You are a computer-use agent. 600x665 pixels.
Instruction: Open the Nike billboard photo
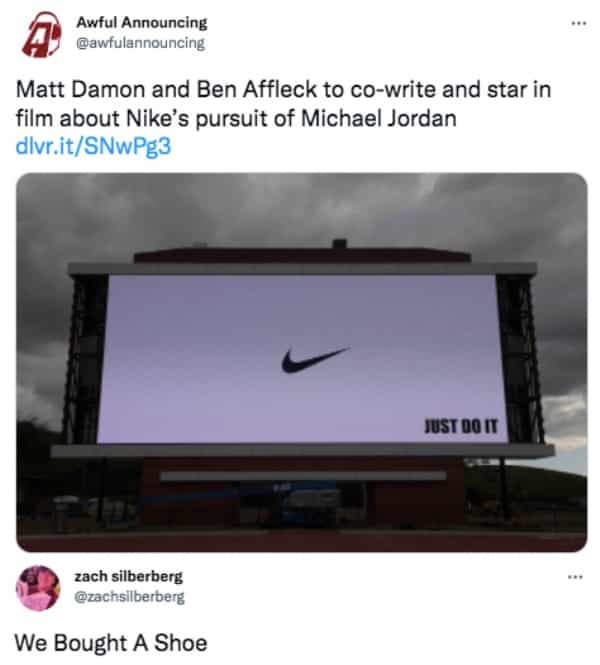(x=301, y=362)
